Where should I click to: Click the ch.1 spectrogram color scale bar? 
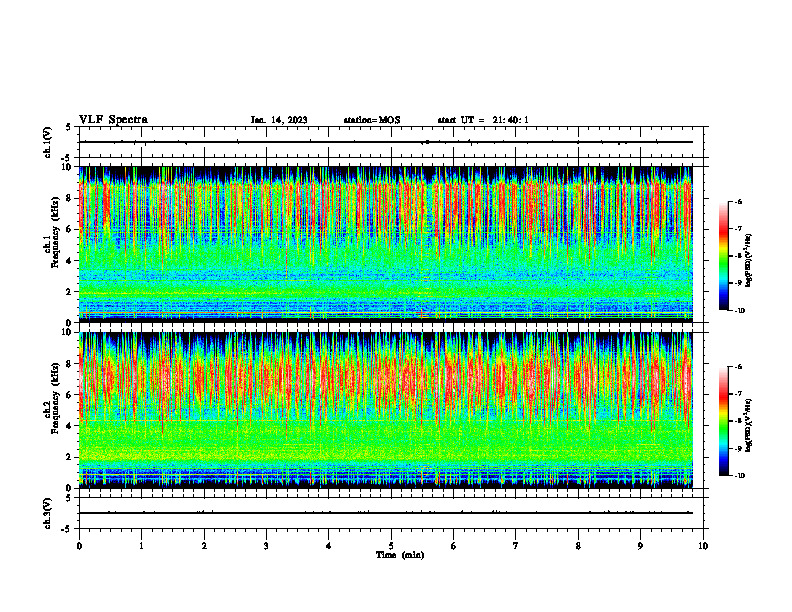(723, 256)
